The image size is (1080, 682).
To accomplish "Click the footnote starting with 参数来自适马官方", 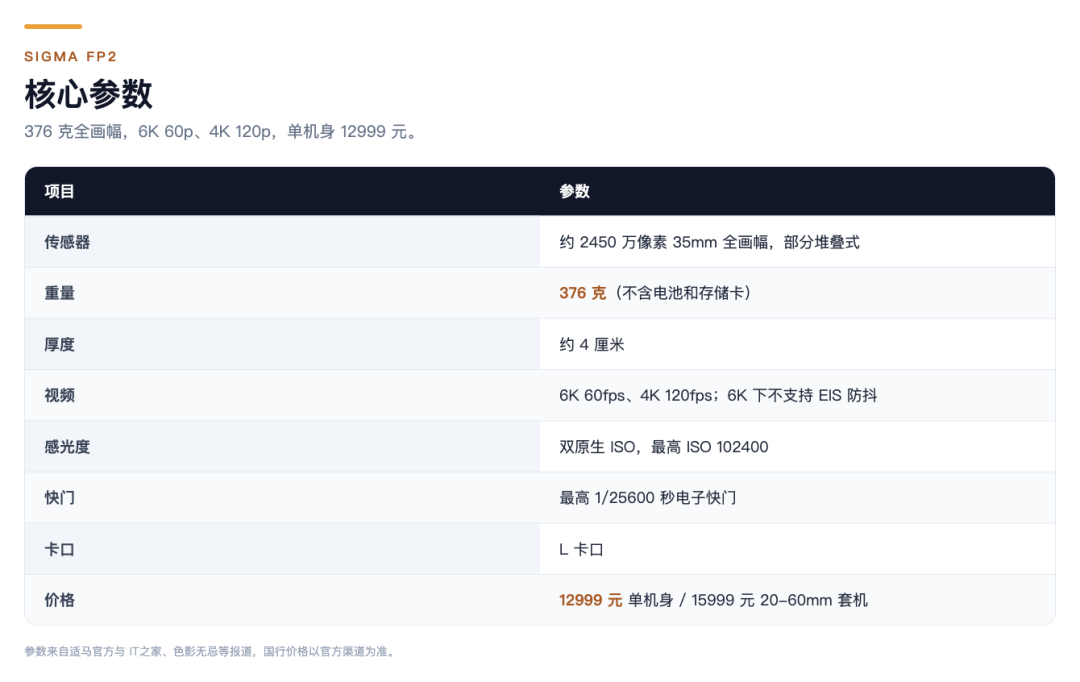I will (x=211, y=652).
